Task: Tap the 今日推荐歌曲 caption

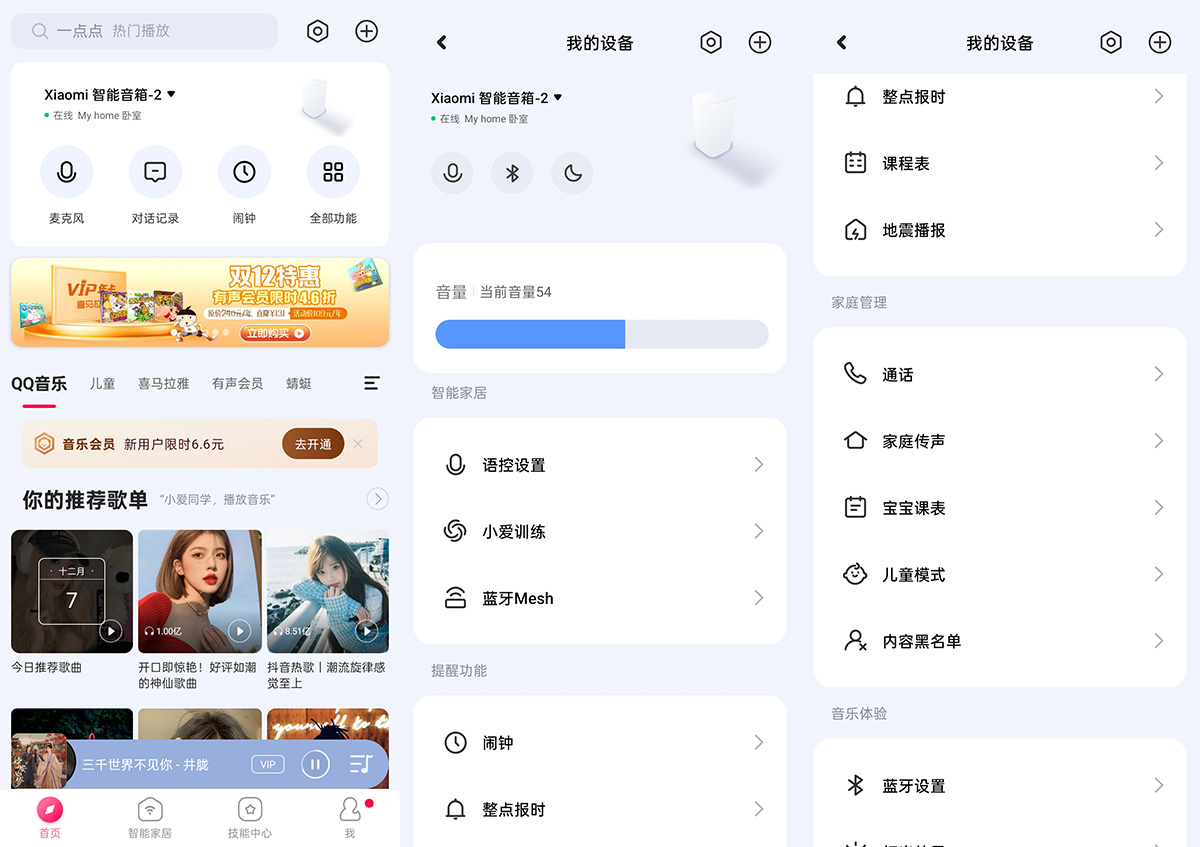Action: [46, 667]
